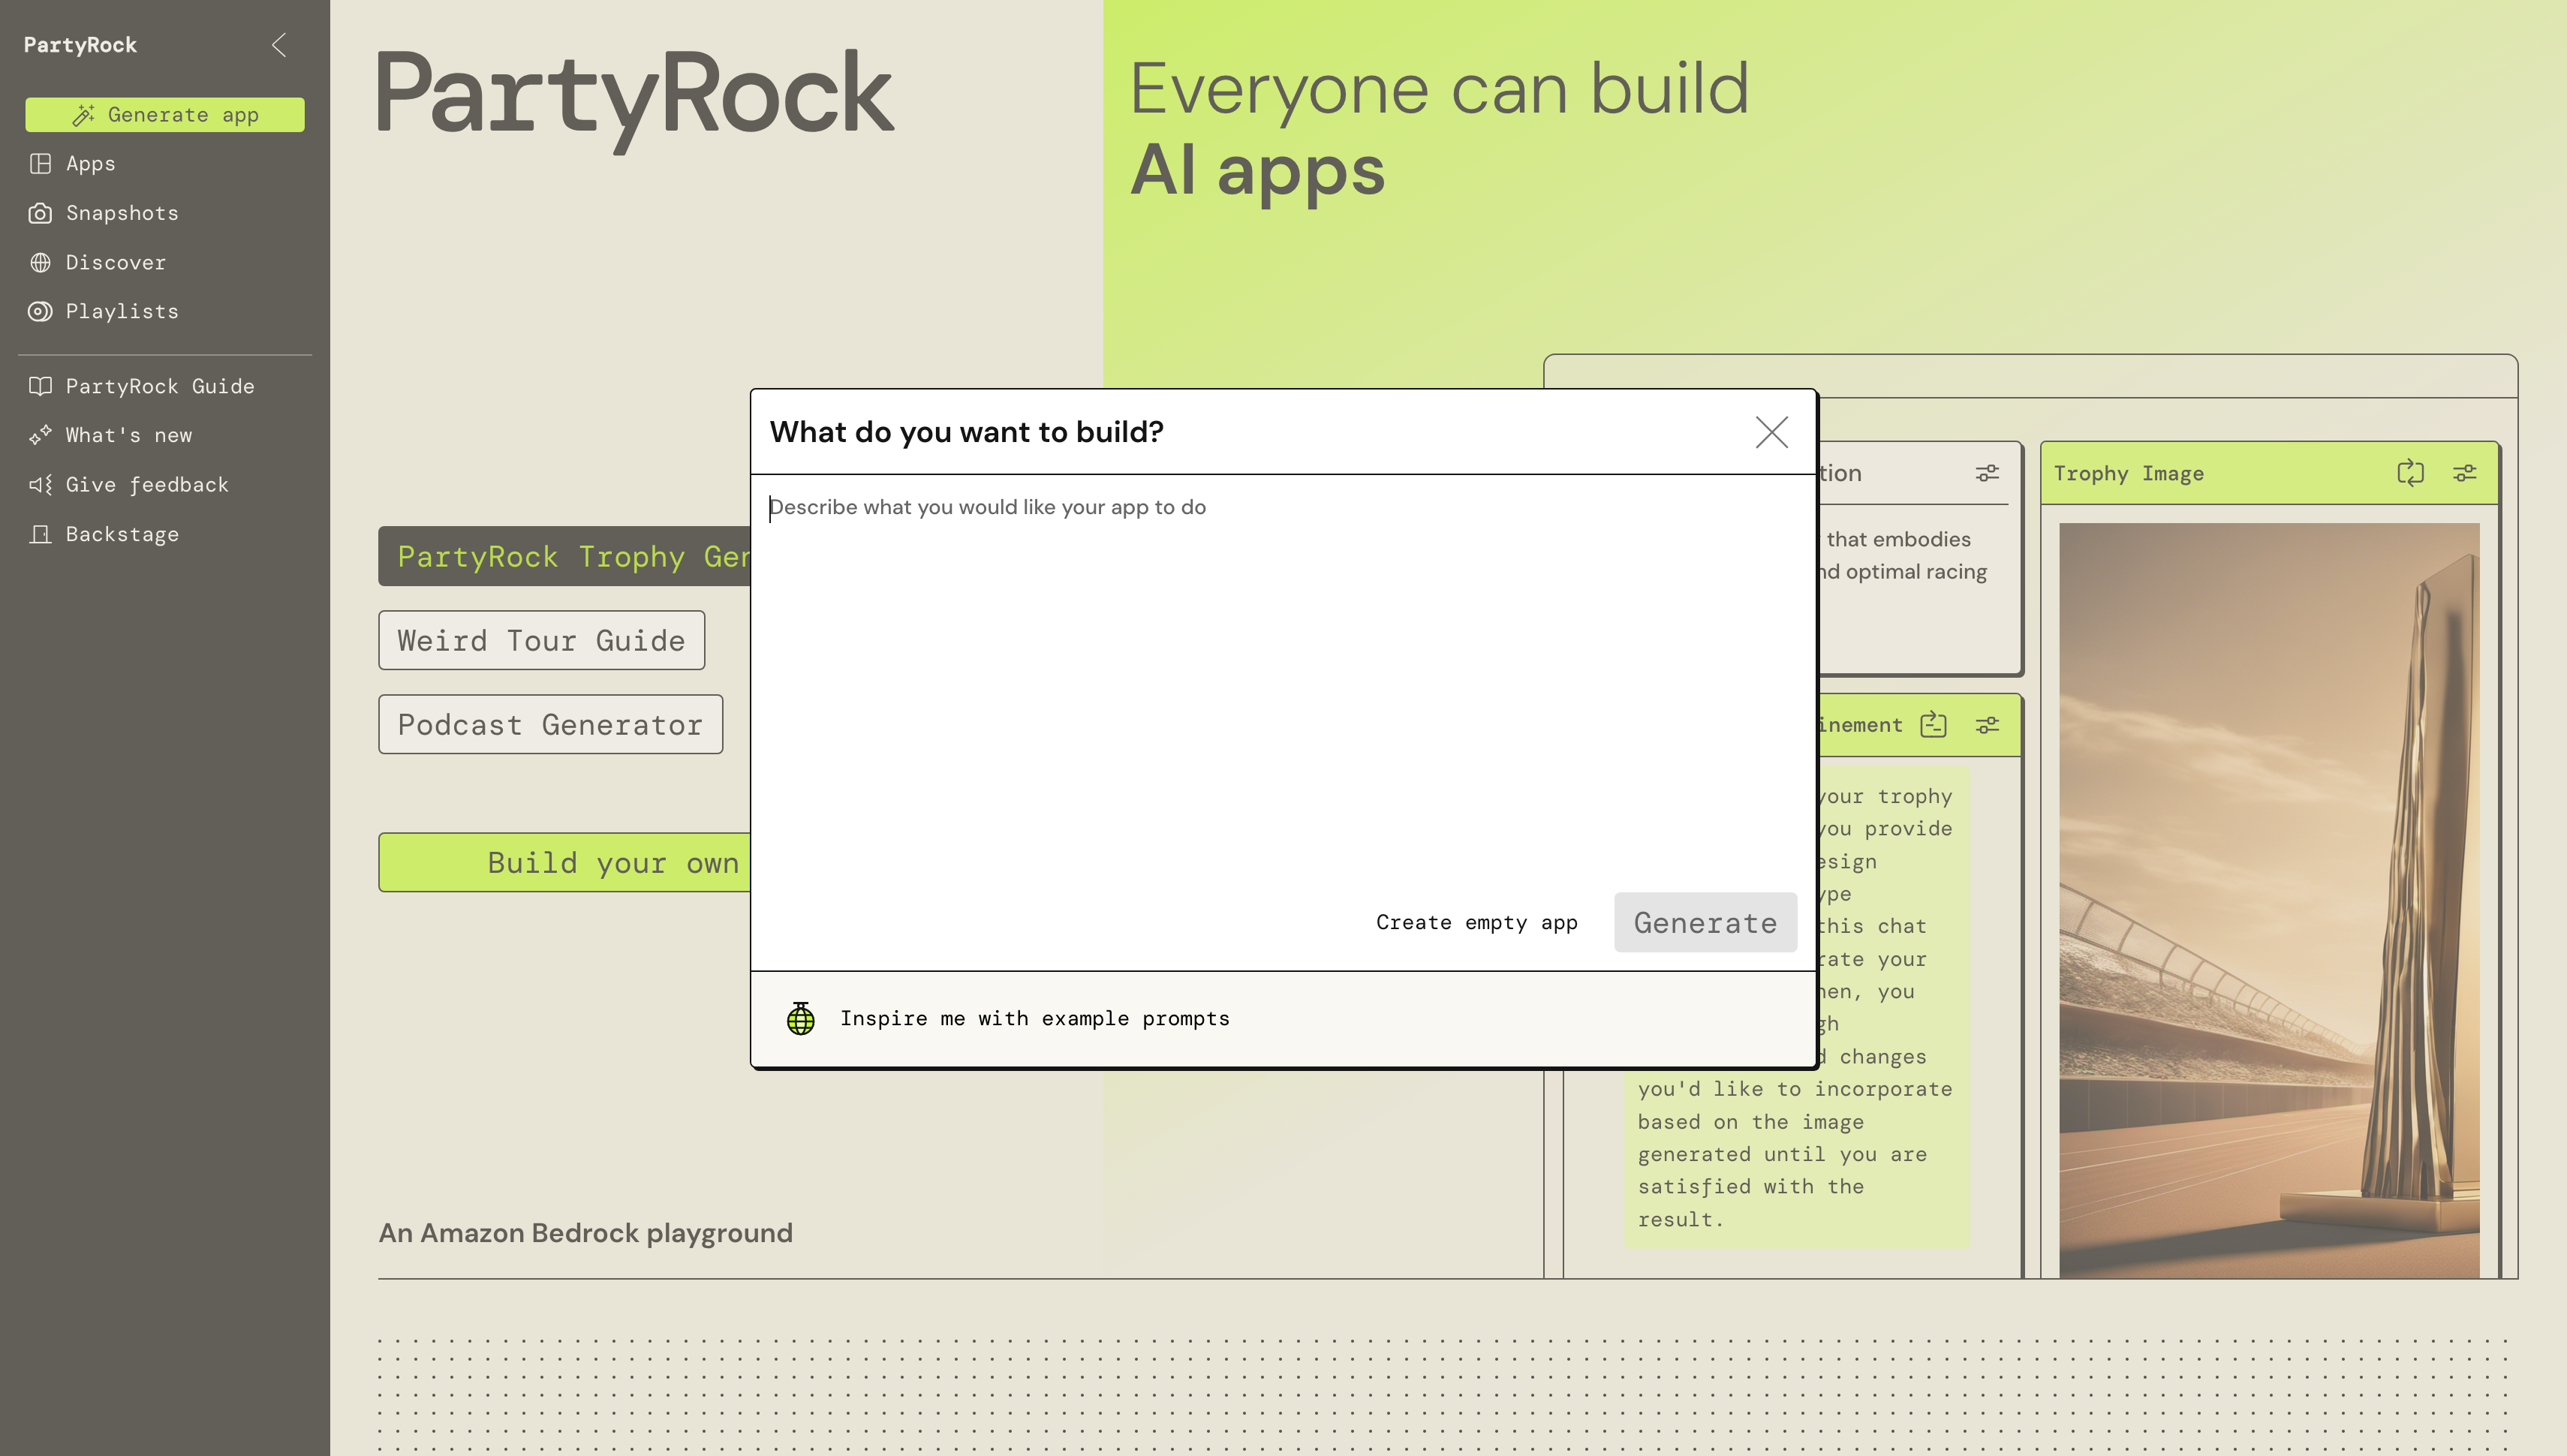Click the disco ball inspire icon
This screenshot has width=2567, height=1456.
(x=801, y=1018)
